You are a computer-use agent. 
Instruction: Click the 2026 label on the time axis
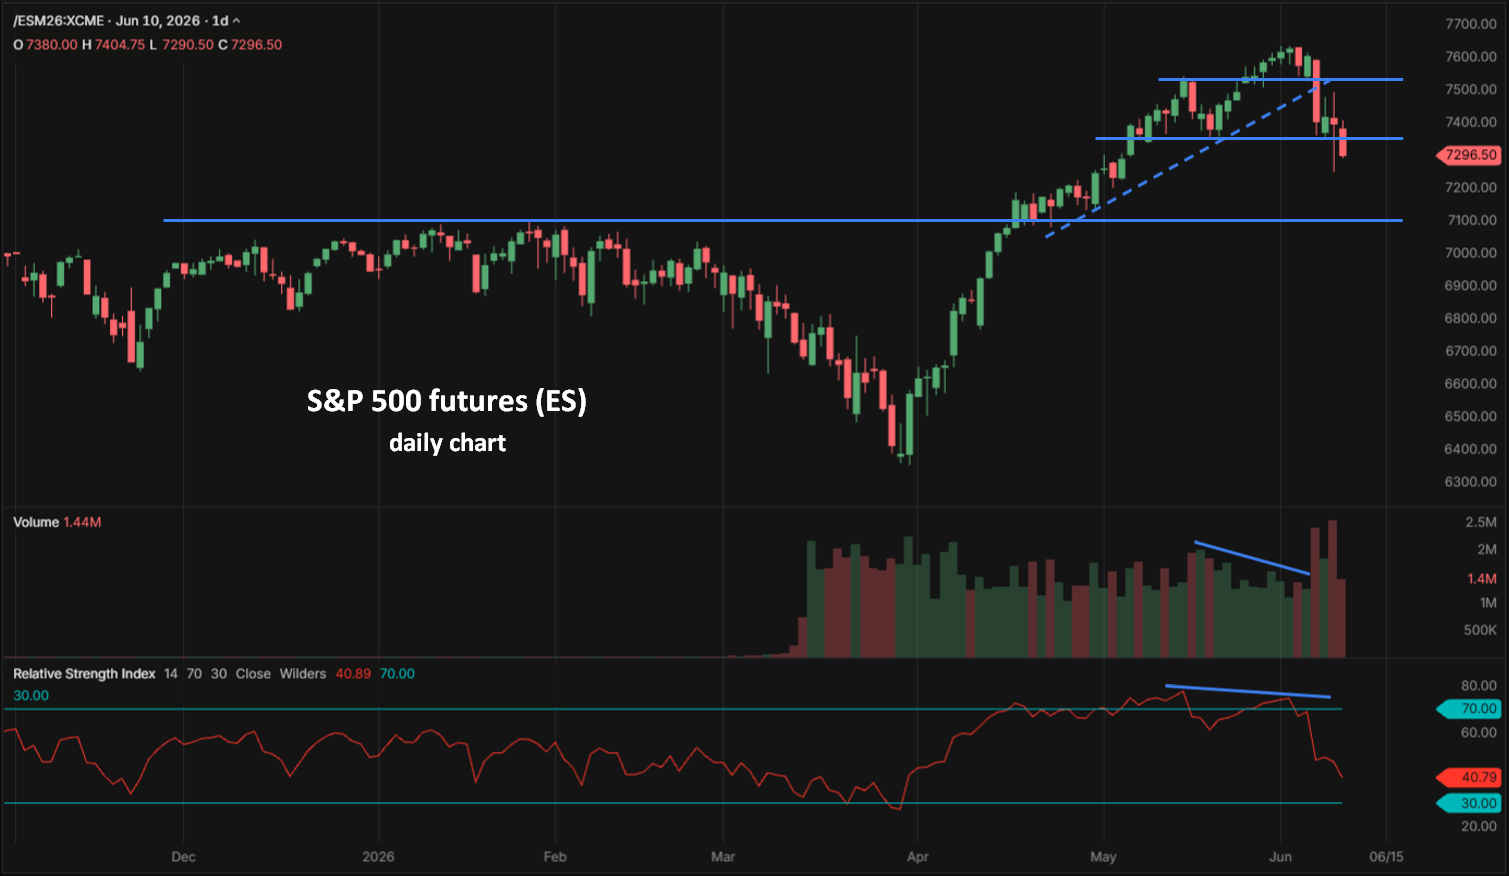pyautogui.click(x=378, y=857)
